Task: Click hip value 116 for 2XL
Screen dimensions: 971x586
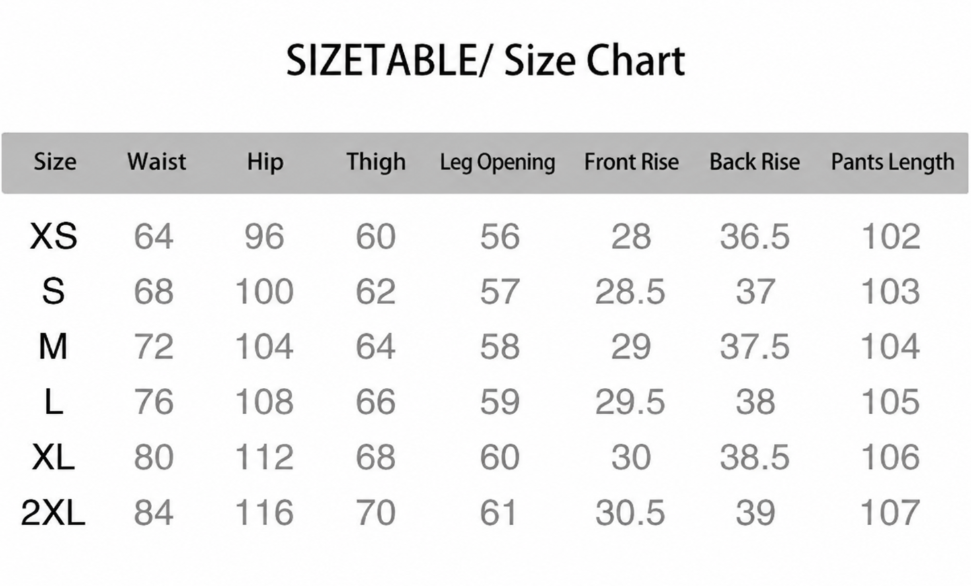Action: coord(264,513)
